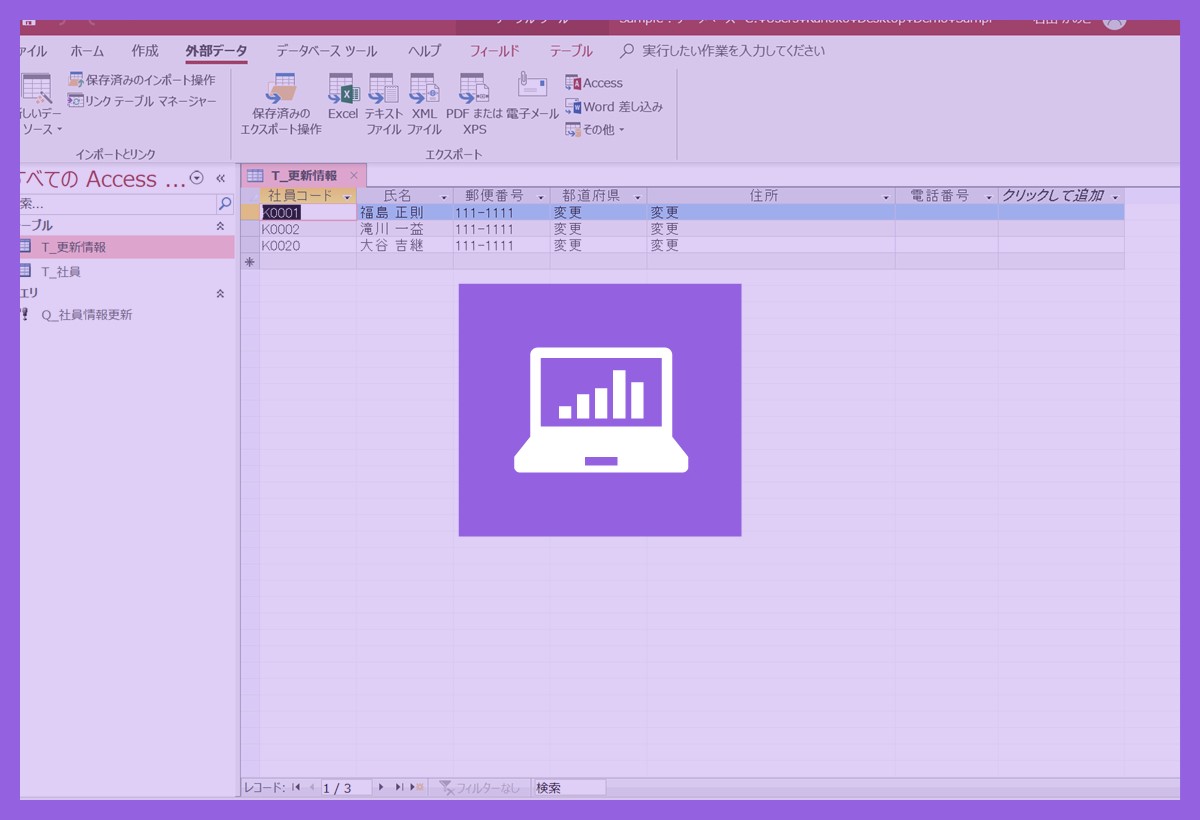This screenshot has height=820, width=1200.
Task: Export to a text file
Action: coord(383,98)
